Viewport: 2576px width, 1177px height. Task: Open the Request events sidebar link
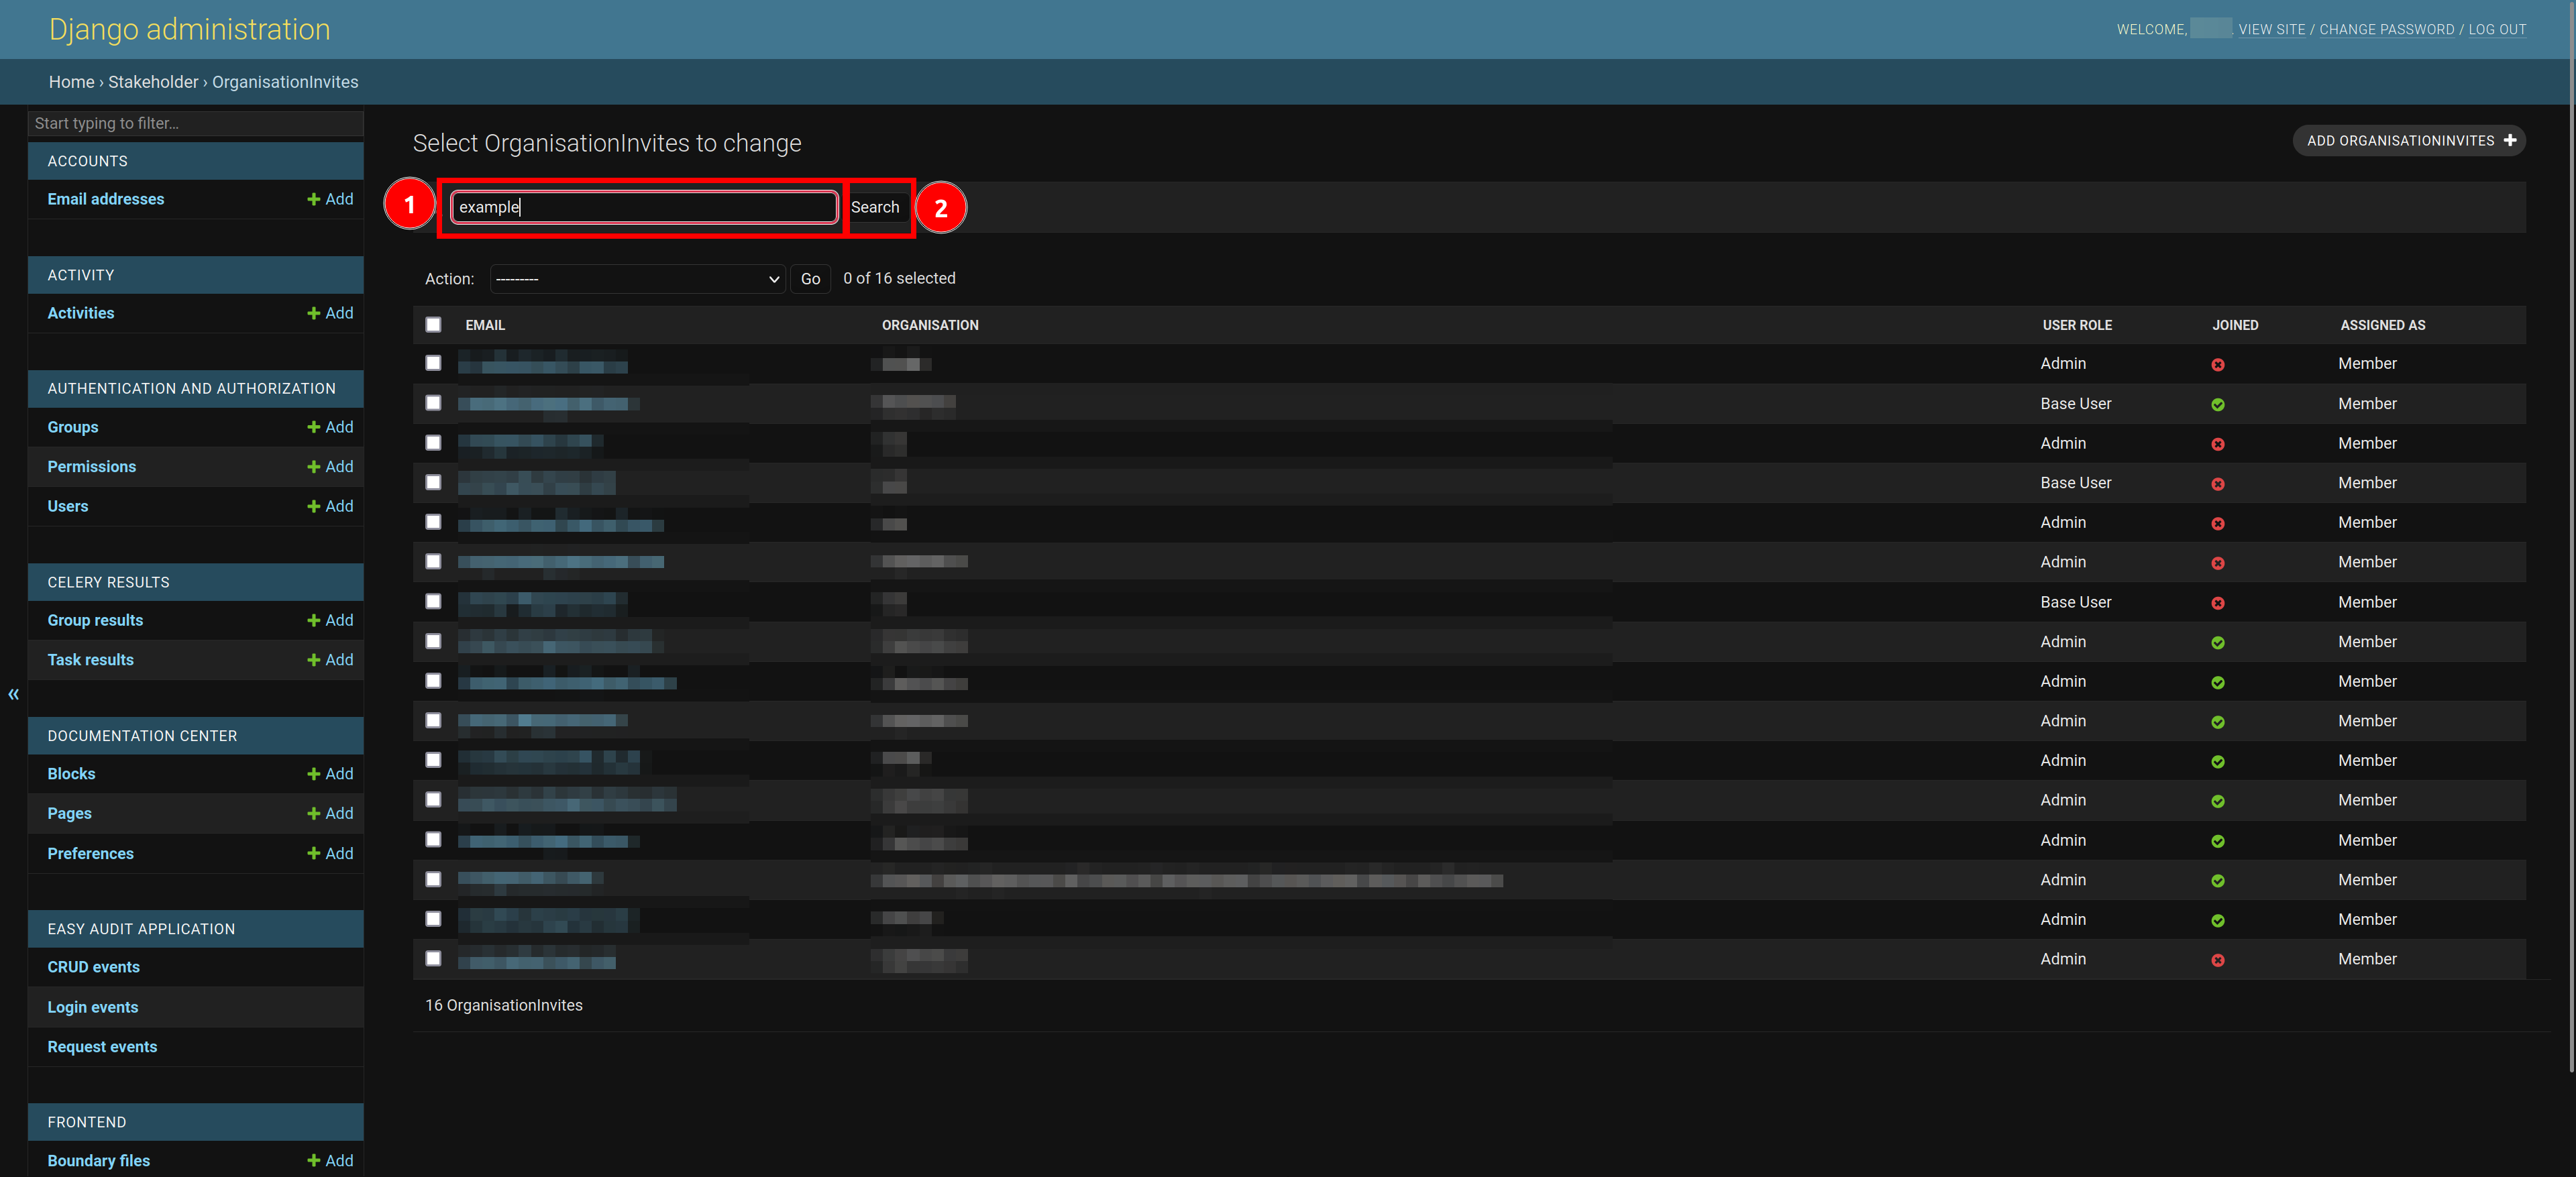(x=102, y=1047)
